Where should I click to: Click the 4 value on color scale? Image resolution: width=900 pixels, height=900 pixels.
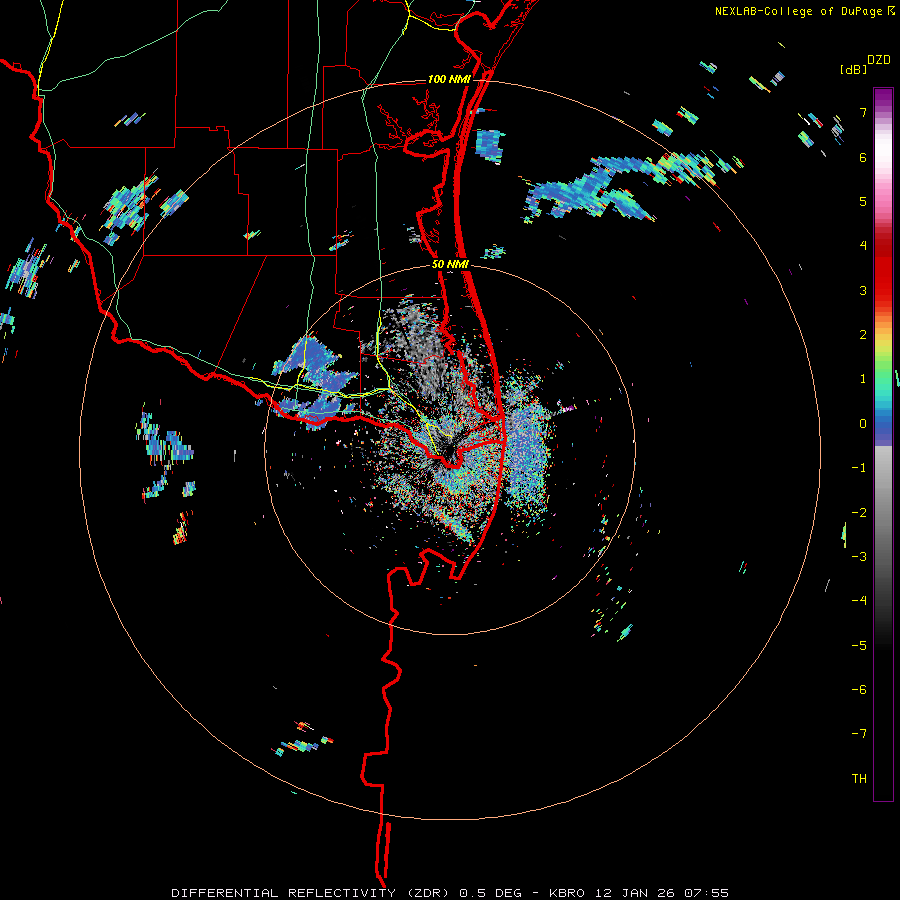863,246
